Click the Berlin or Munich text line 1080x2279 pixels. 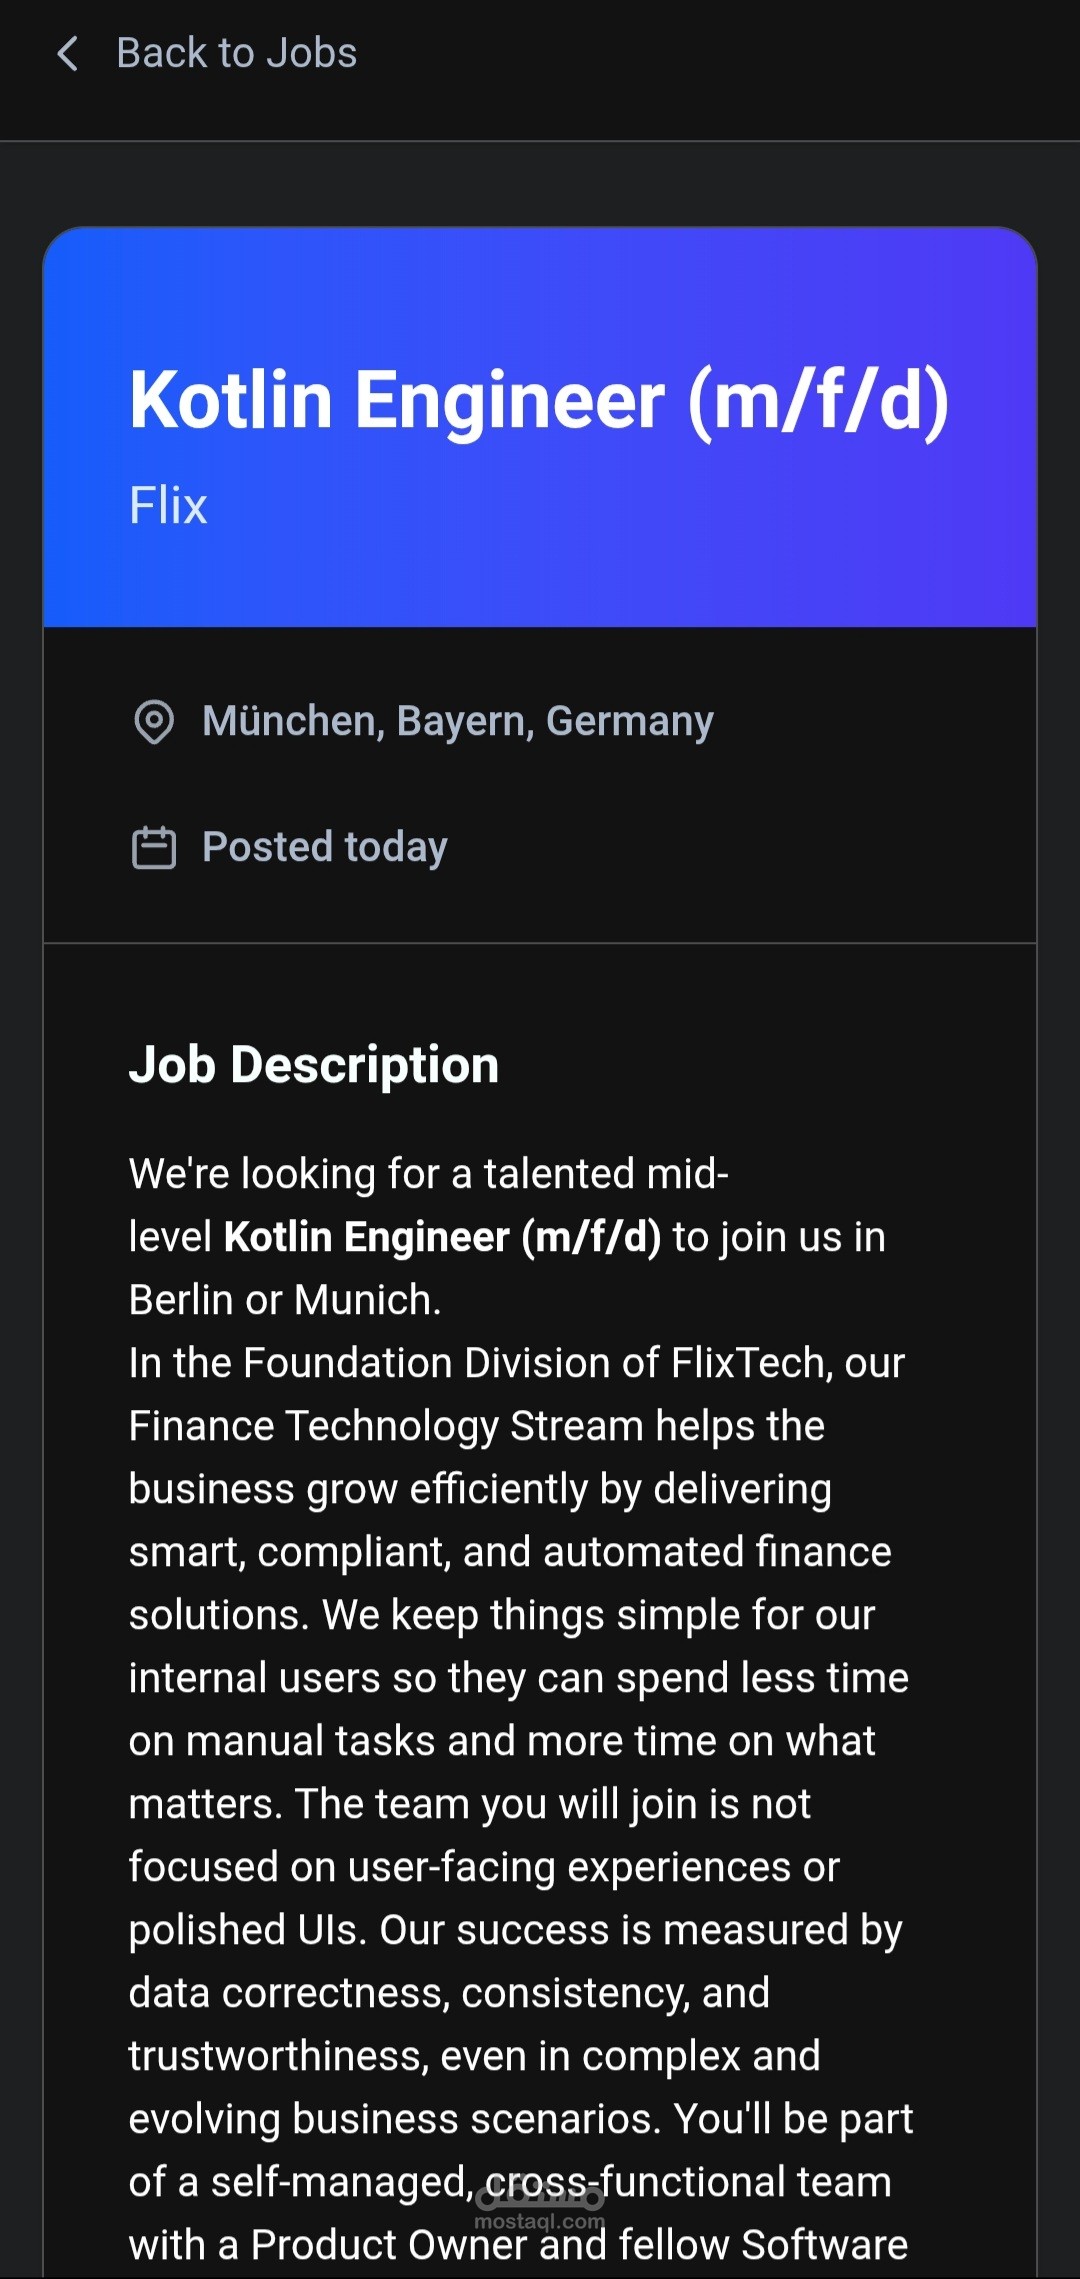pyautogui.click(x=285, y=1301)
